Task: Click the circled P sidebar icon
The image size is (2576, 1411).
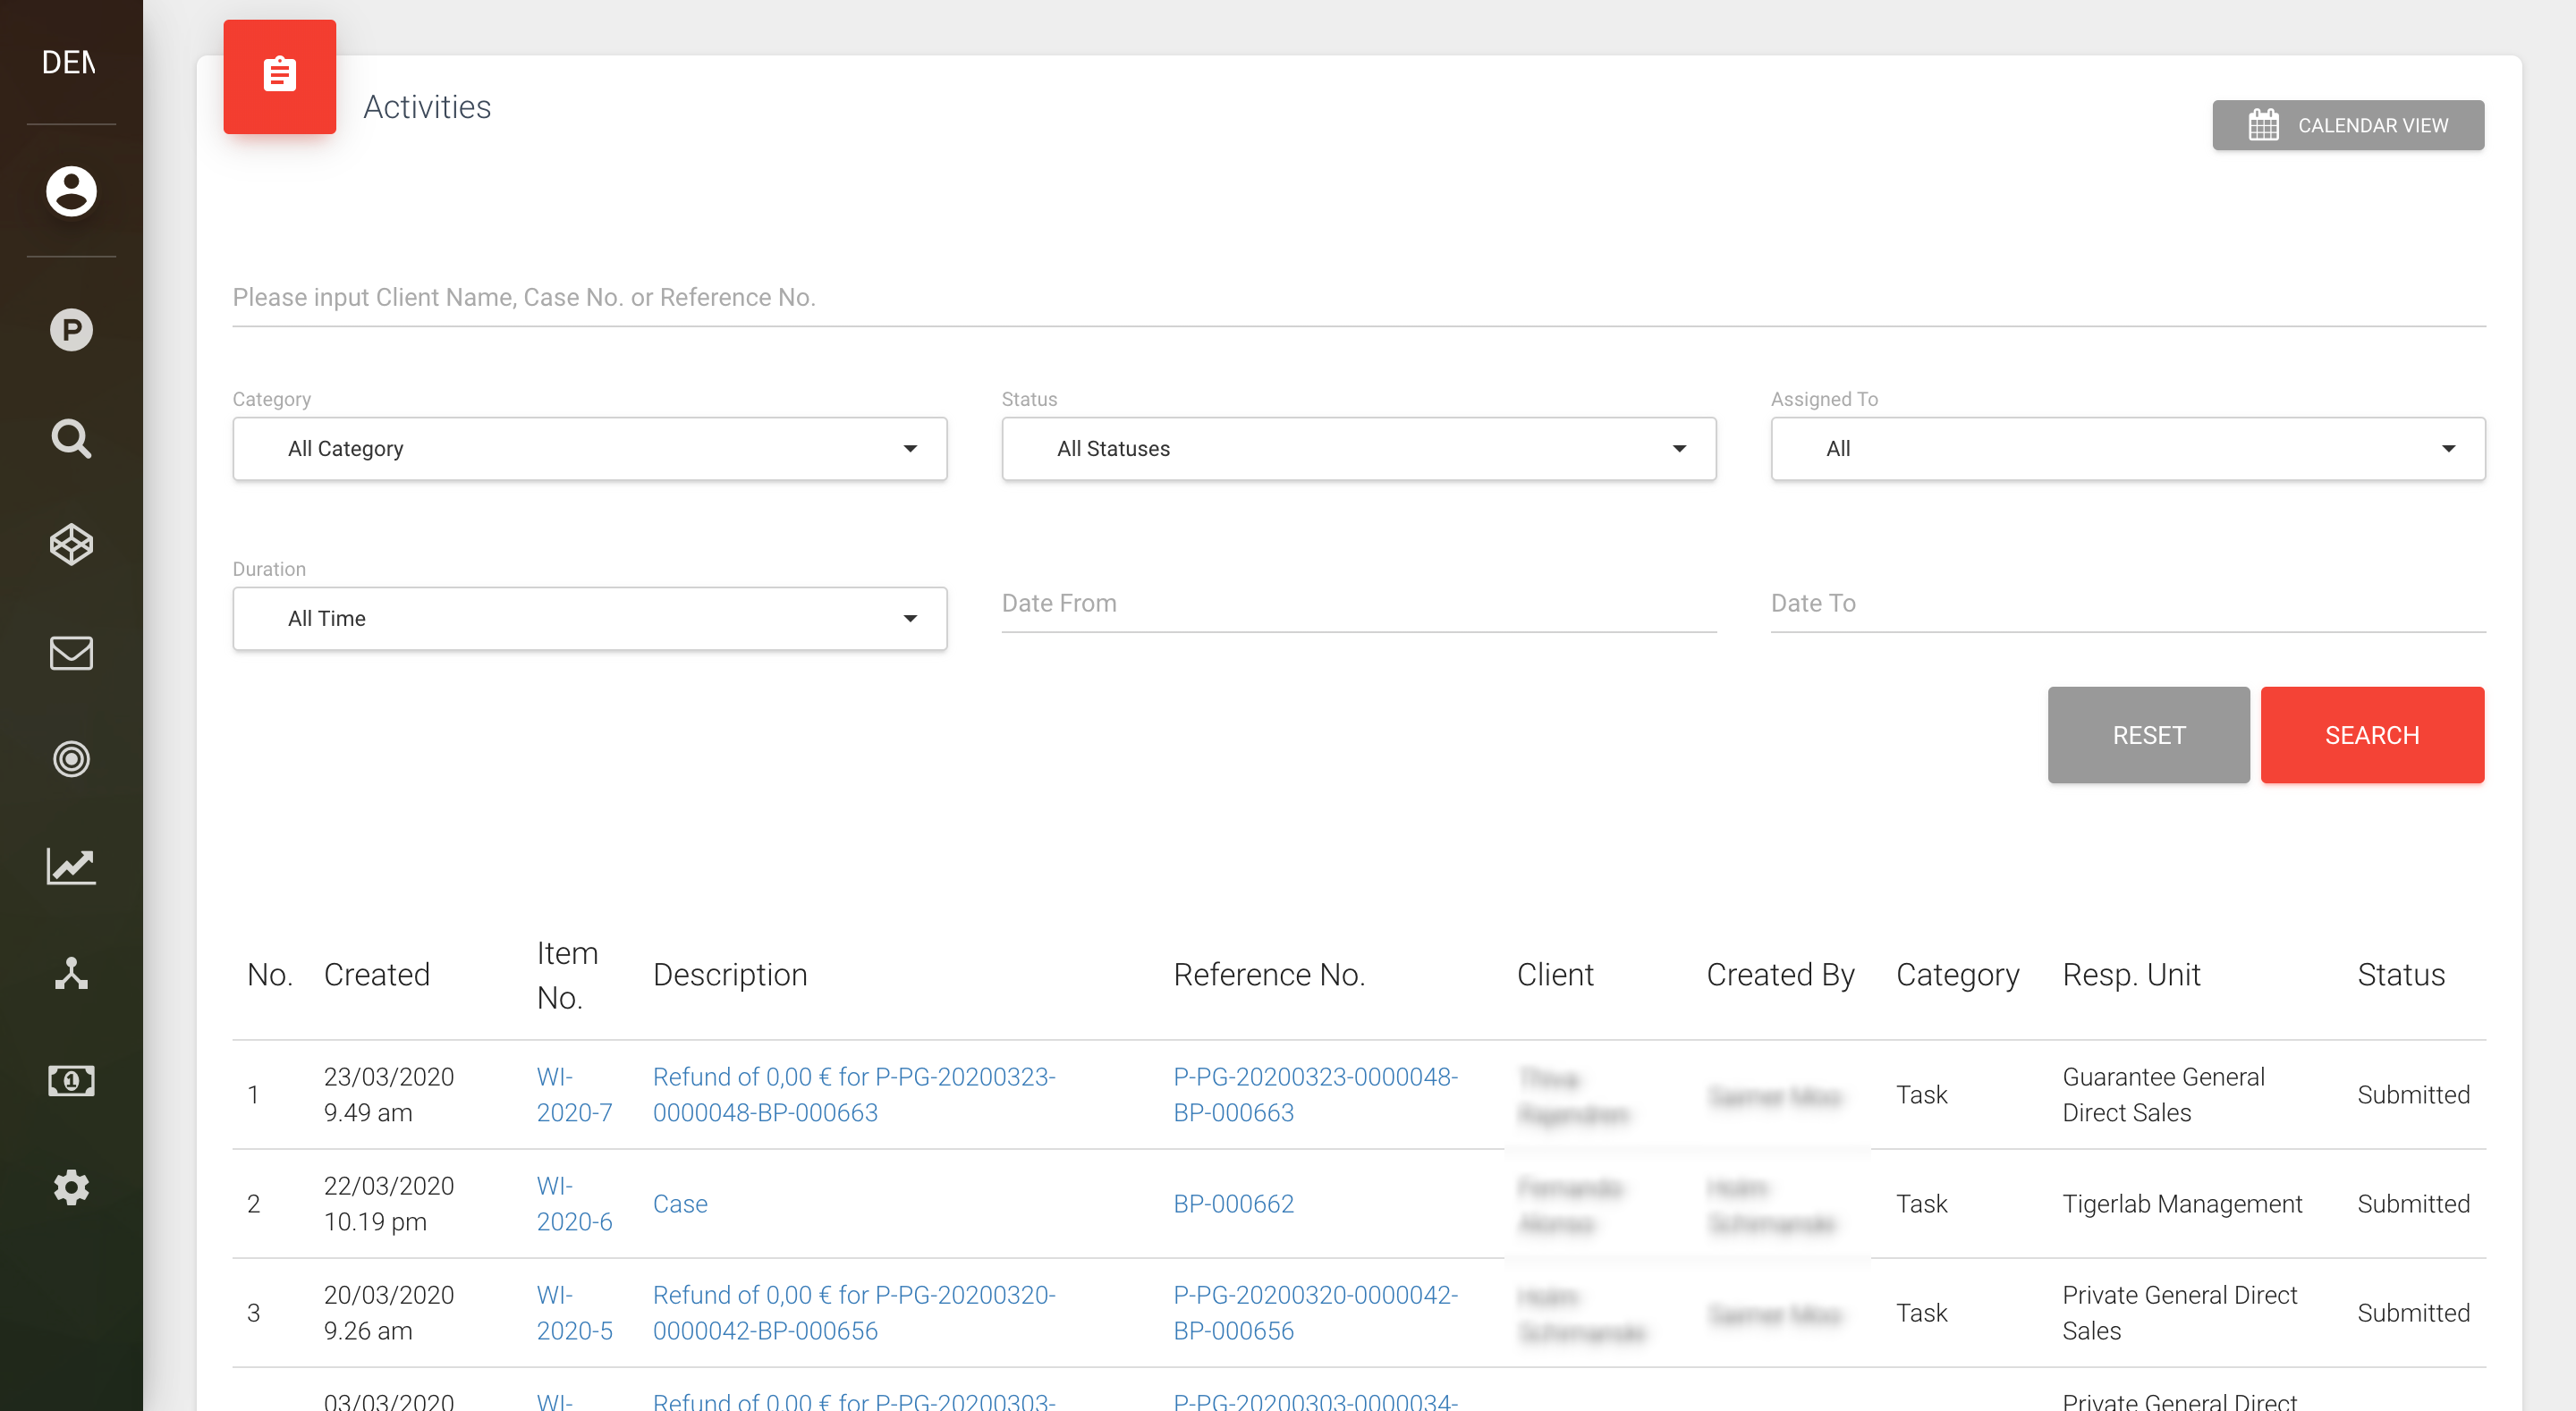Action: [x=71, y=329]
